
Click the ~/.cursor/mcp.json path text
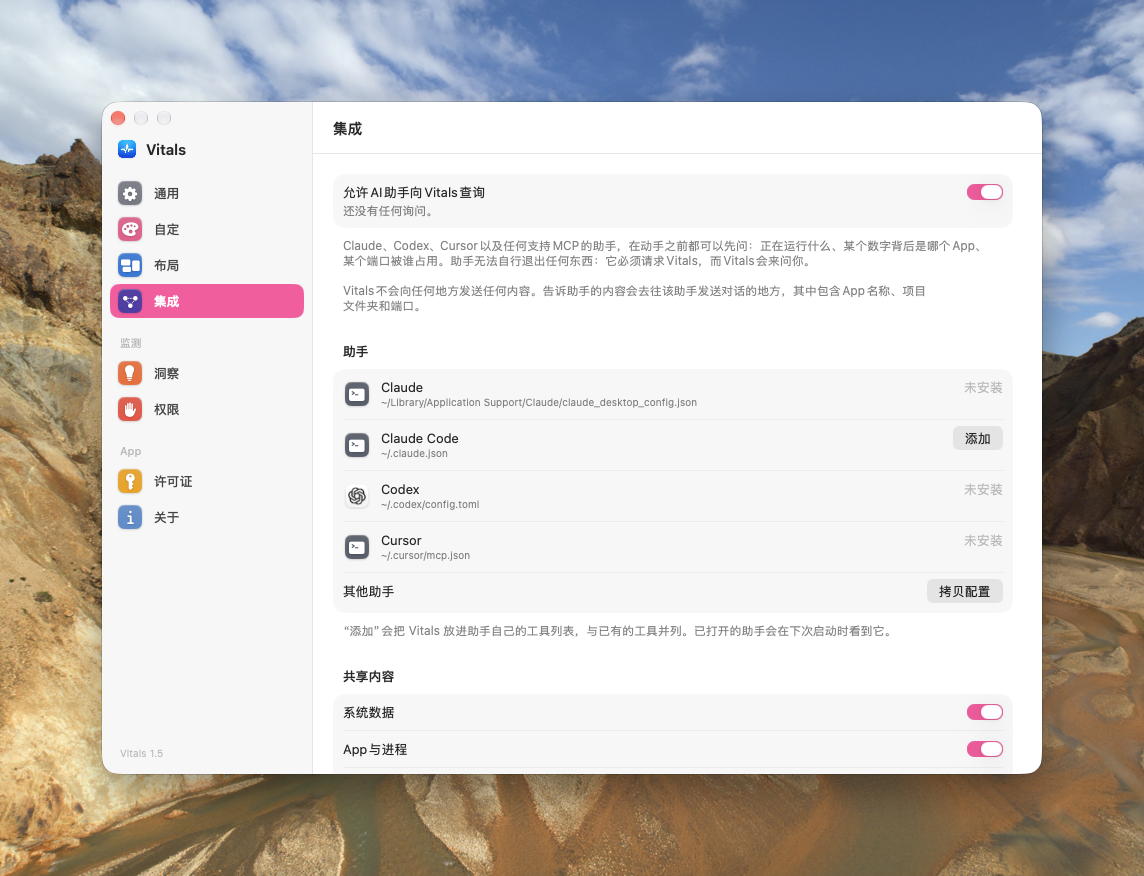pyautogui.click(x=425, y=556)
